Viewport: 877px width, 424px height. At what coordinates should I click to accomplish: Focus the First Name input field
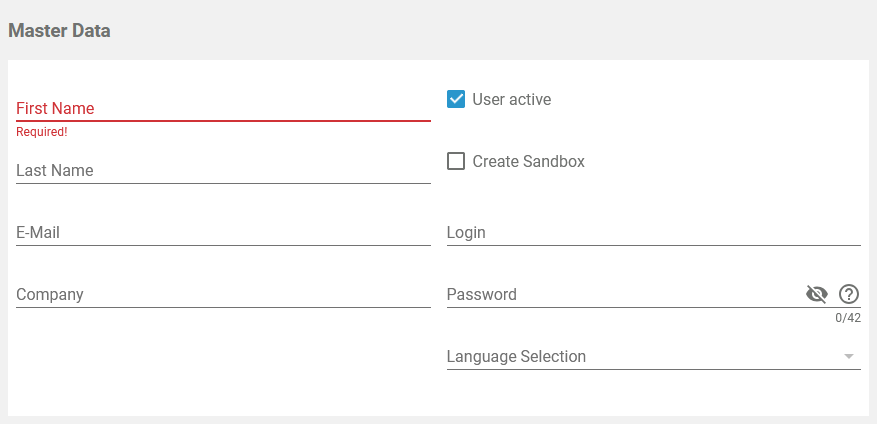[x=223, y=109]
